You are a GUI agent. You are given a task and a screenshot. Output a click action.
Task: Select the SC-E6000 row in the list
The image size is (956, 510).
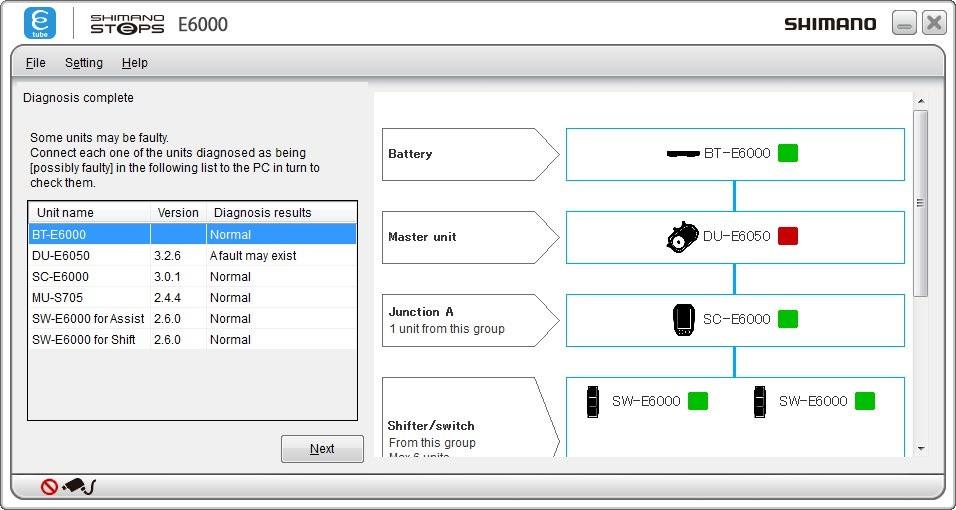click(193, 276)
